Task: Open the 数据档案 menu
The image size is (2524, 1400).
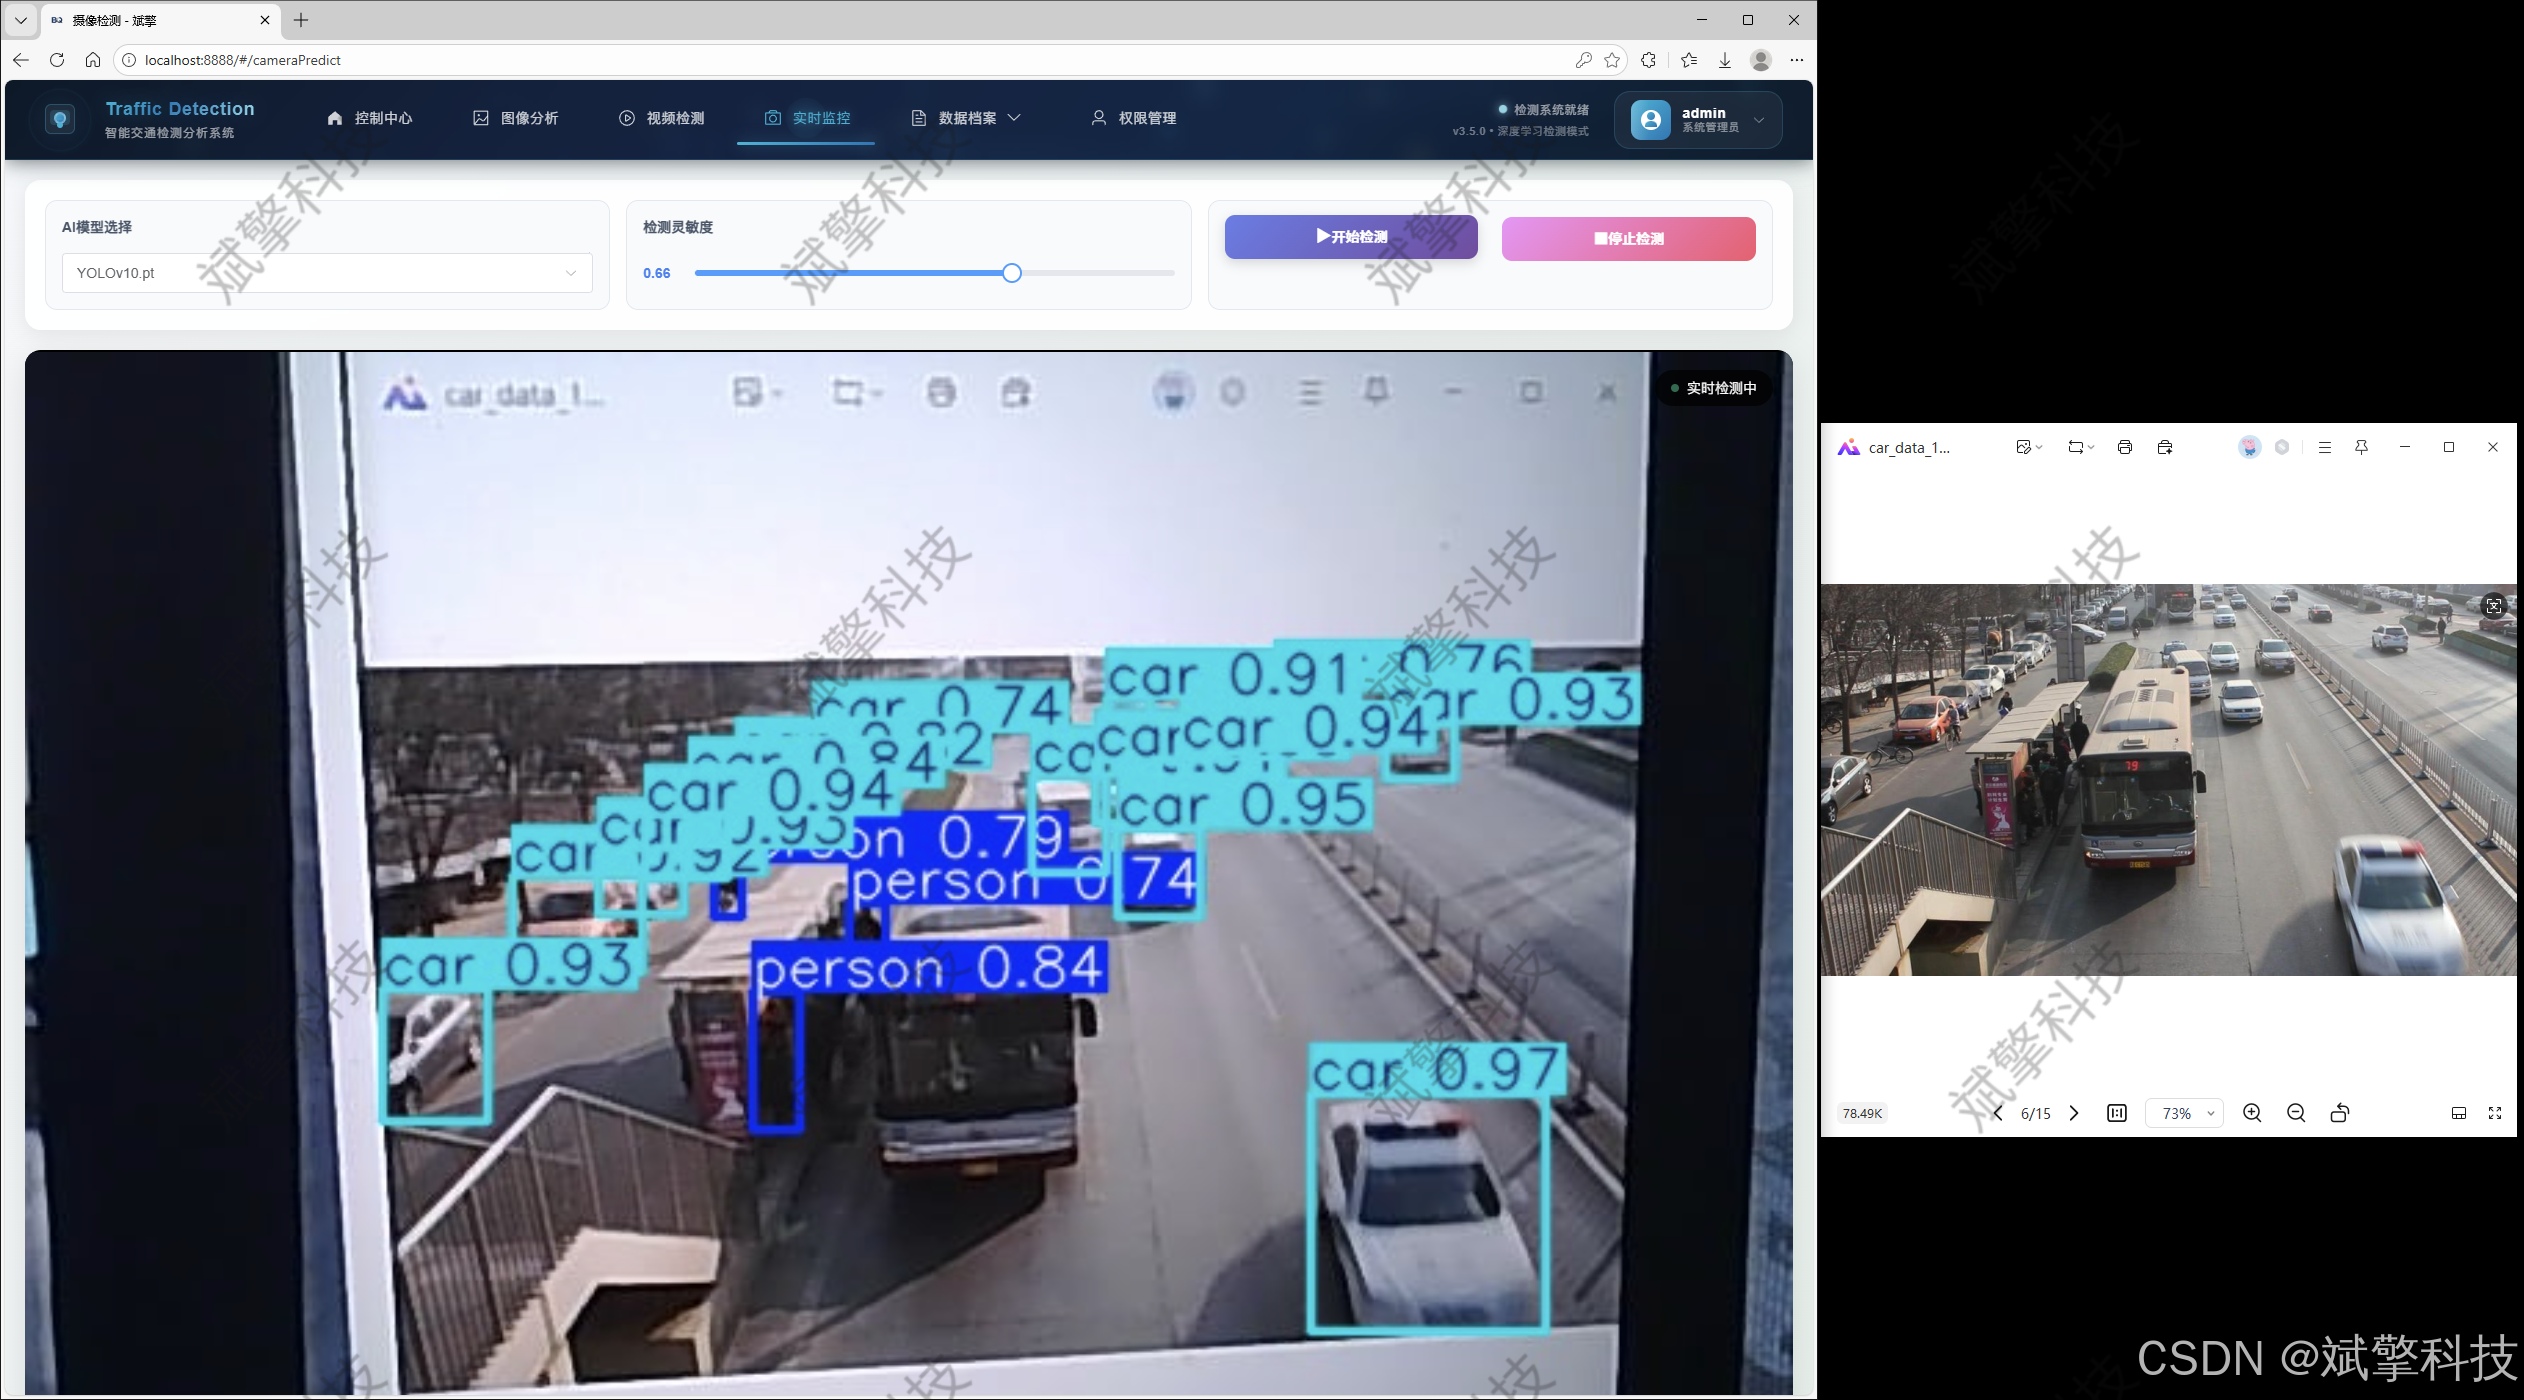Action: 966,118
